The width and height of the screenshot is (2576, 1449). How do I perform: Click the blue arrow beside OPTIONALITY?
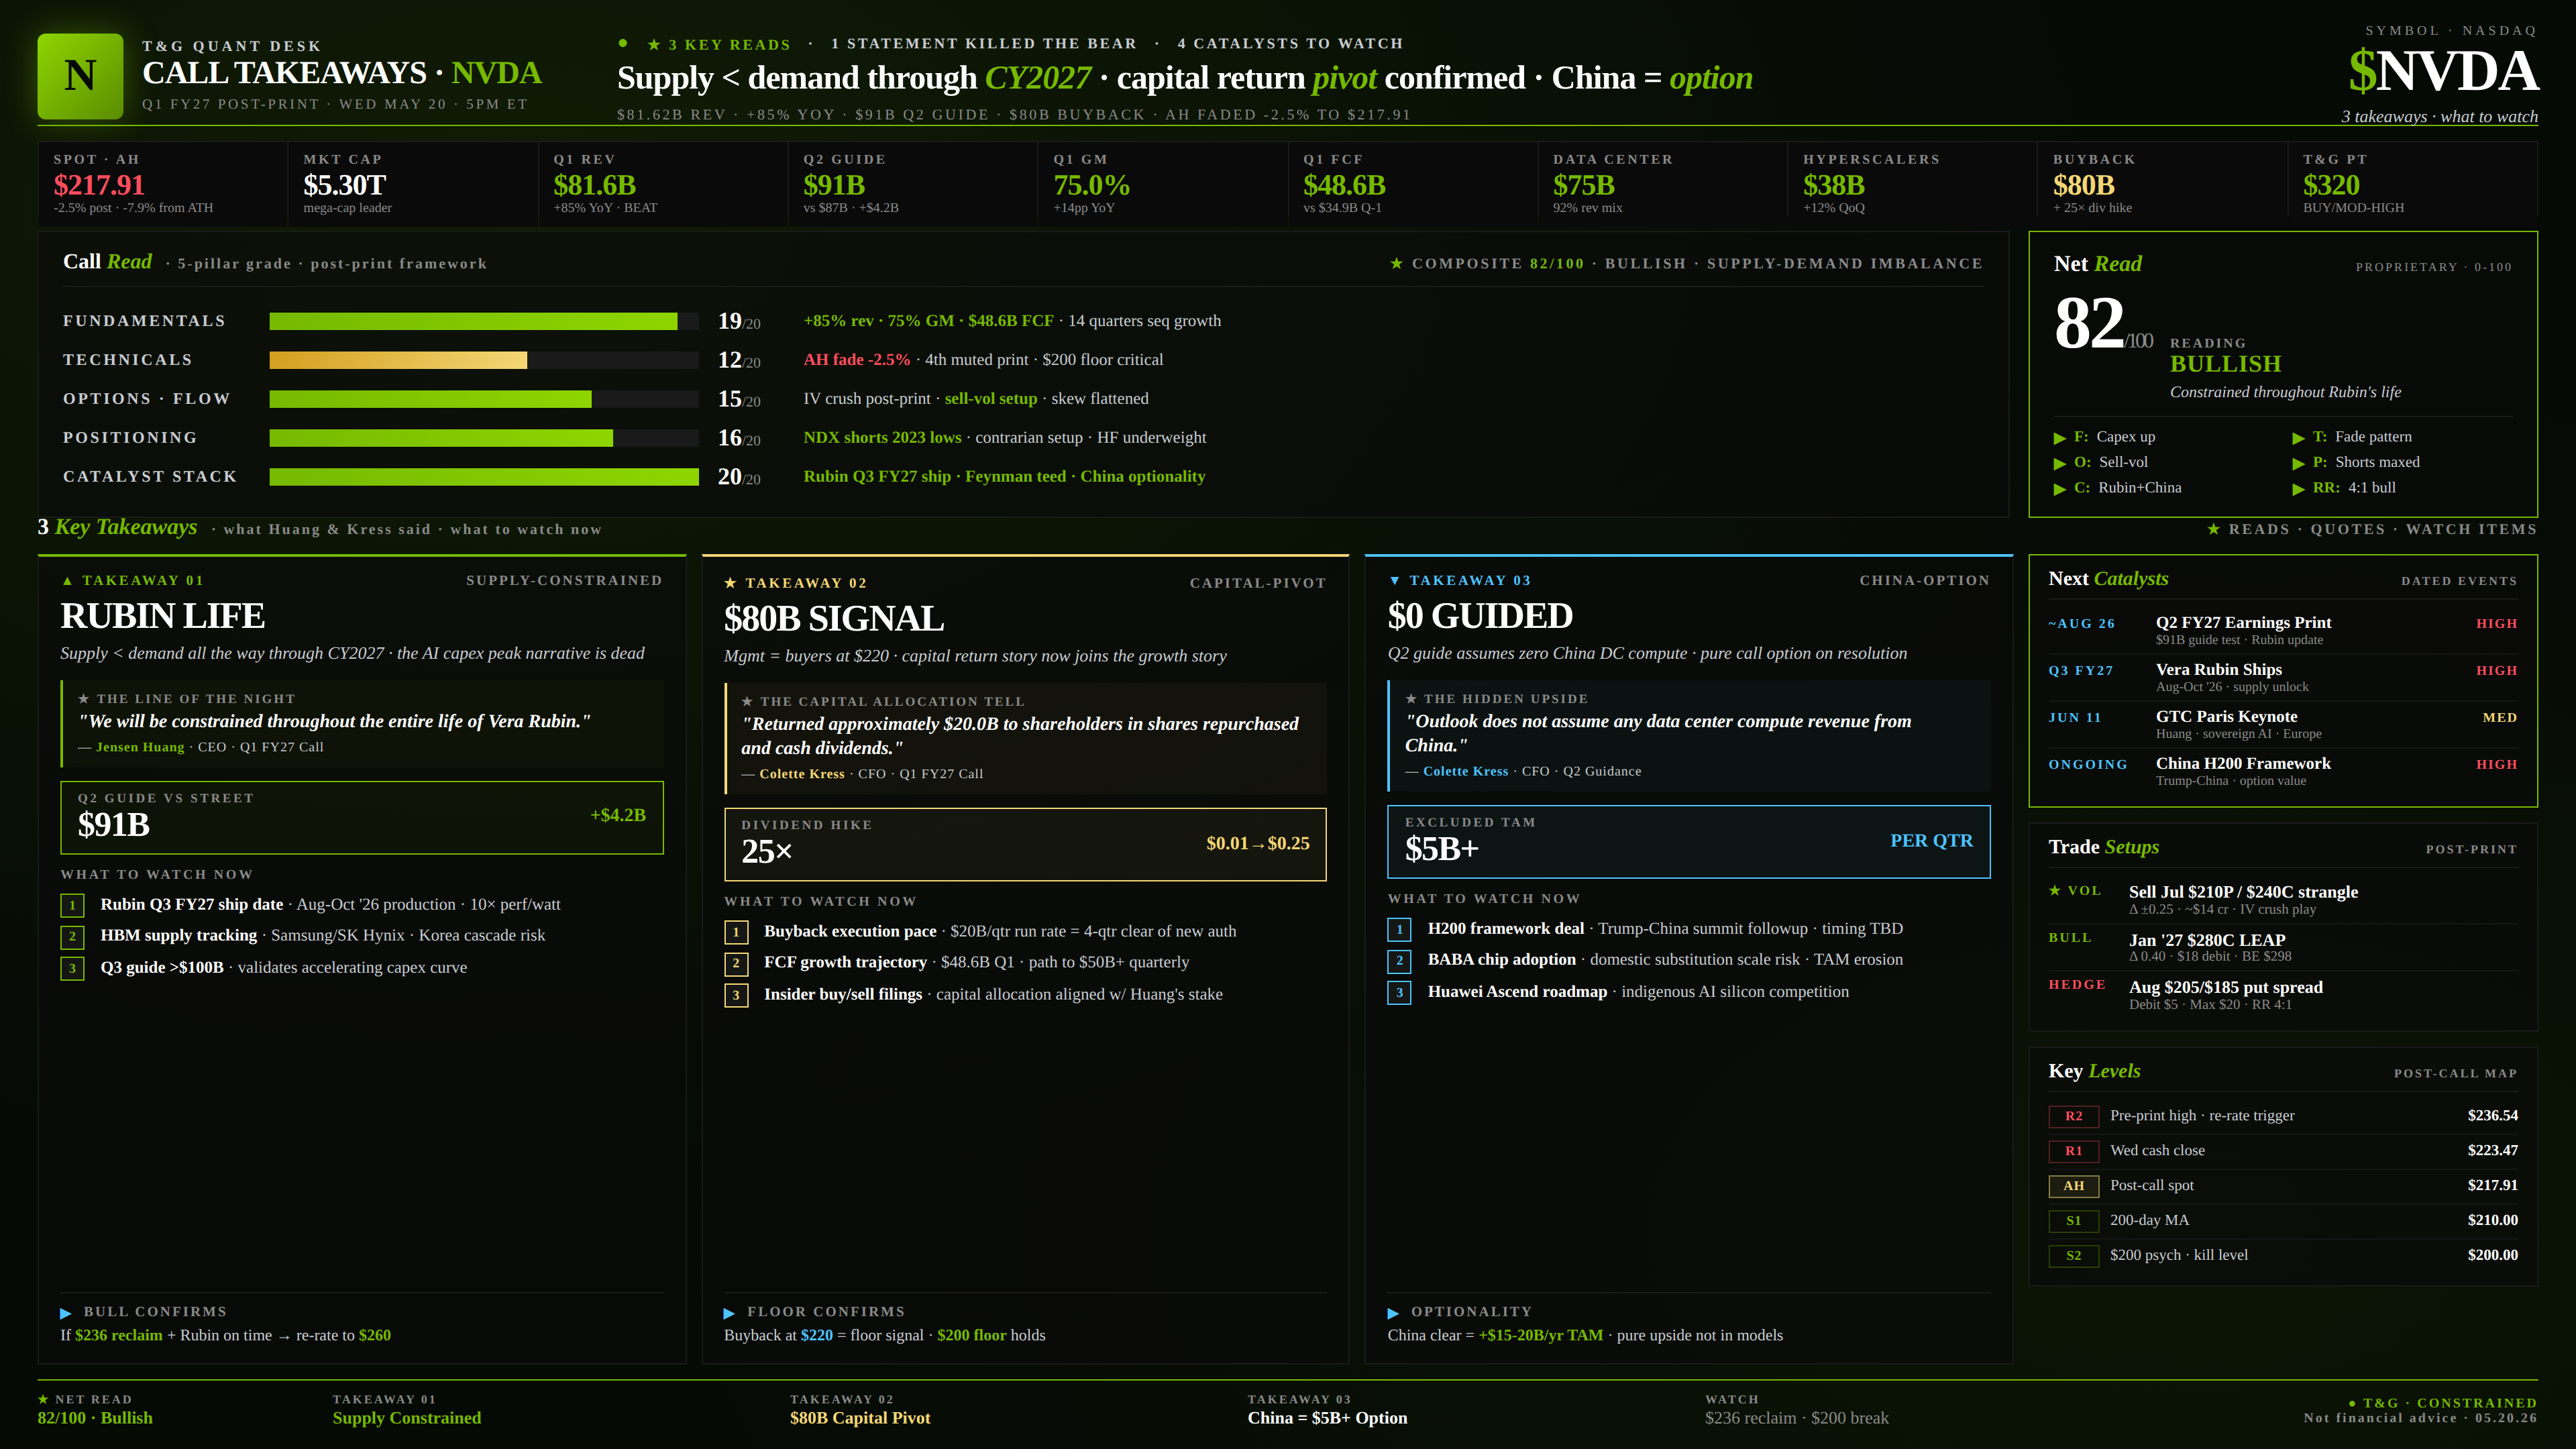1393,1313
